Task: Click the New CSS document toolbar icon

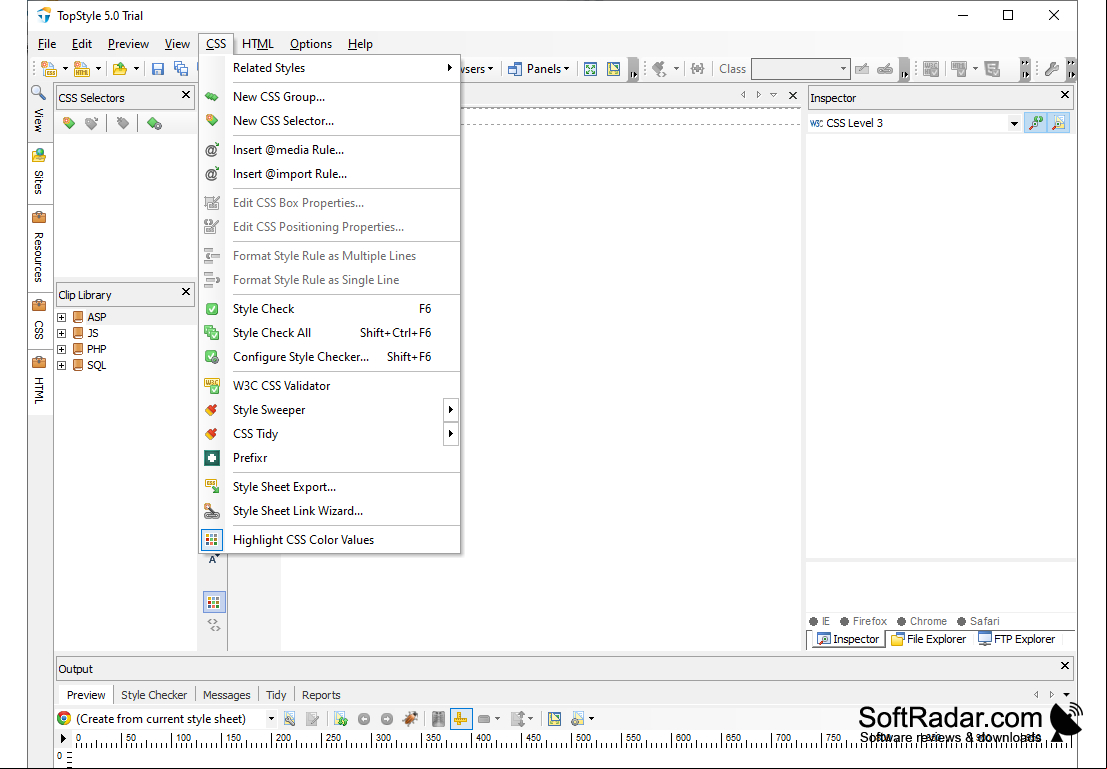Action: [49, 68]
